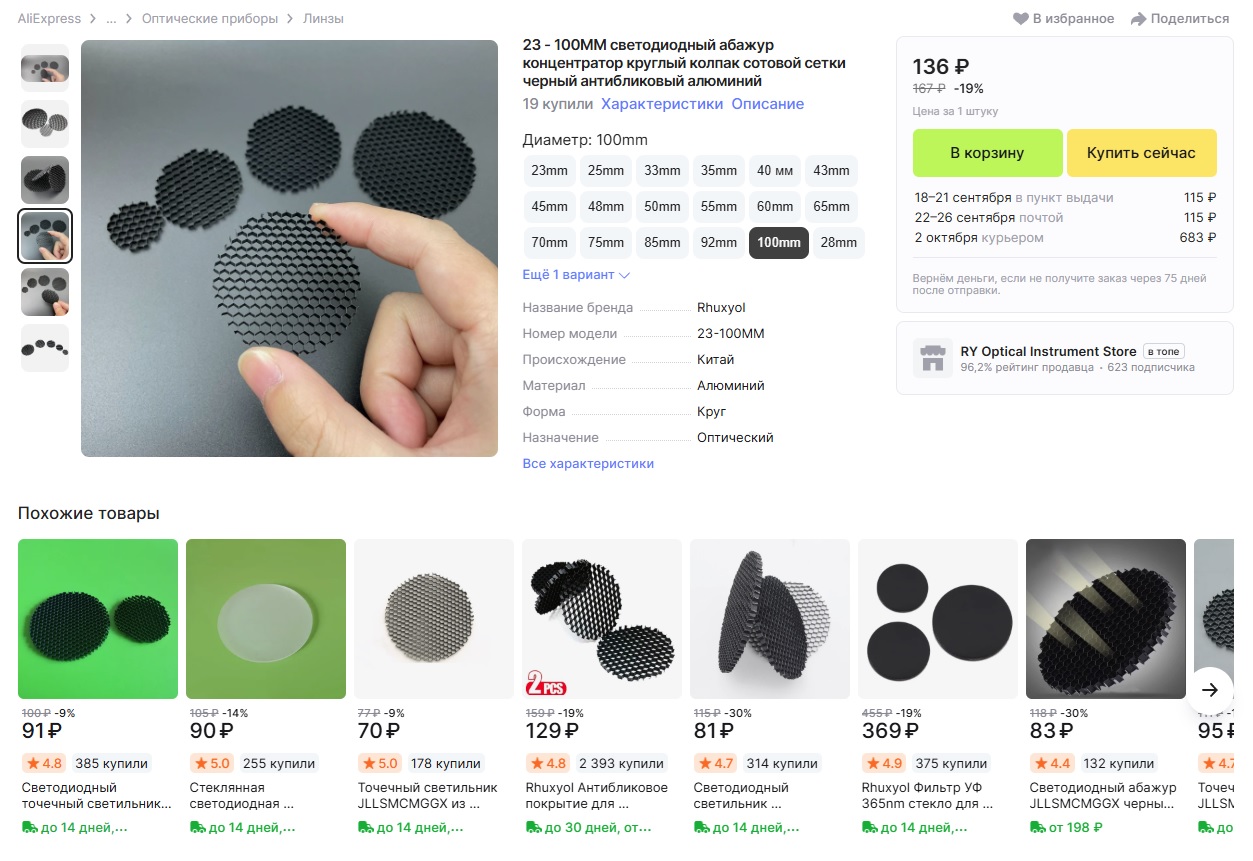Click the next arrow in similar products
The width and height of the screenshot is (1253, 861).
click(x=1210, y=690)
